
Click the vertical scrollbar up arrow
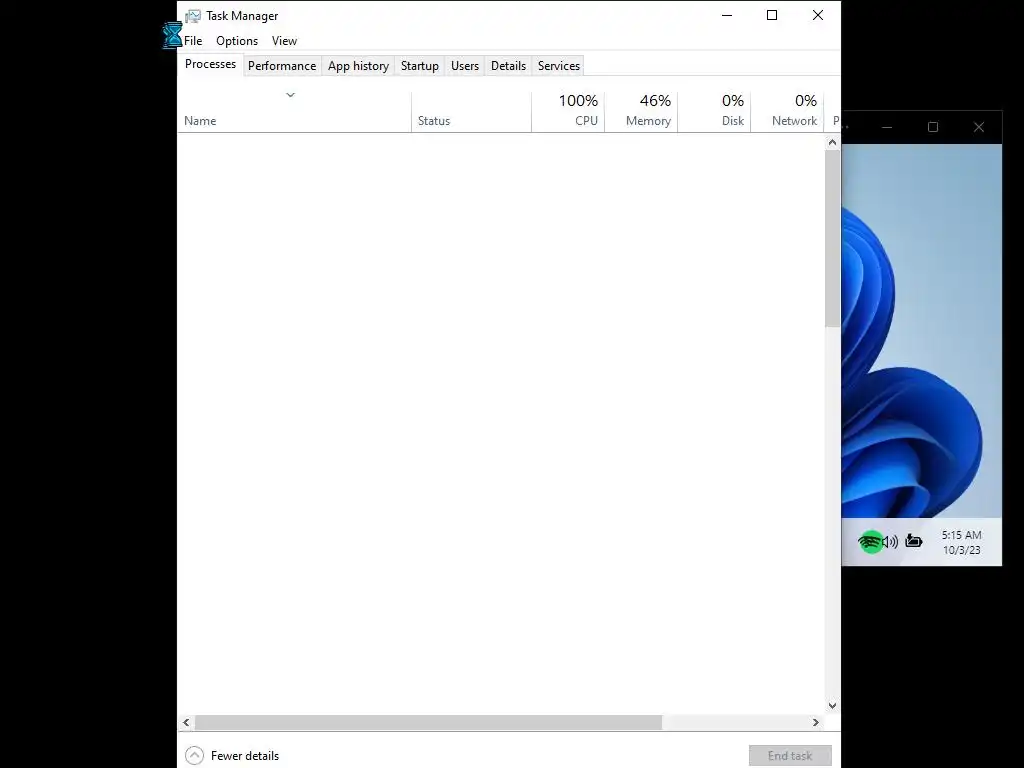832,142
